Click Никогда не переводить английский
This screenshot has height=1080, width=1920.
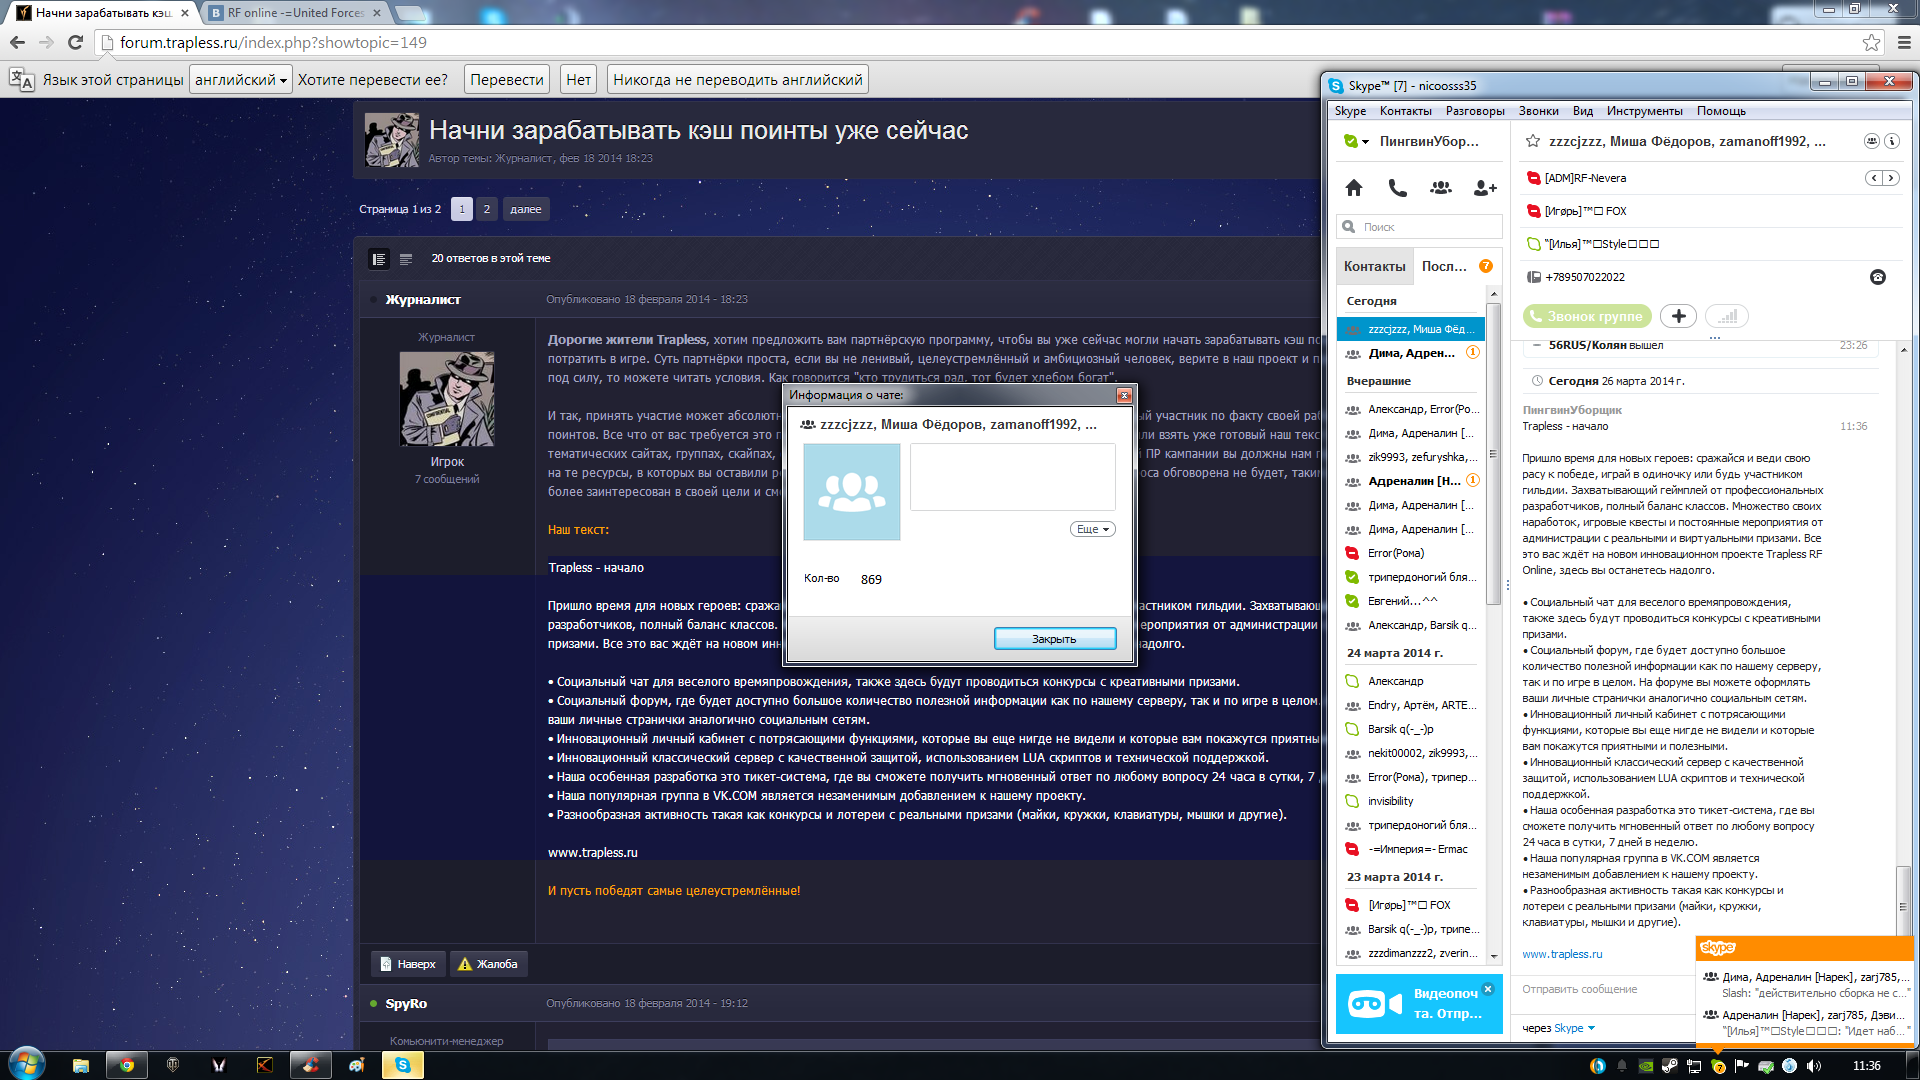pos(738,80)
